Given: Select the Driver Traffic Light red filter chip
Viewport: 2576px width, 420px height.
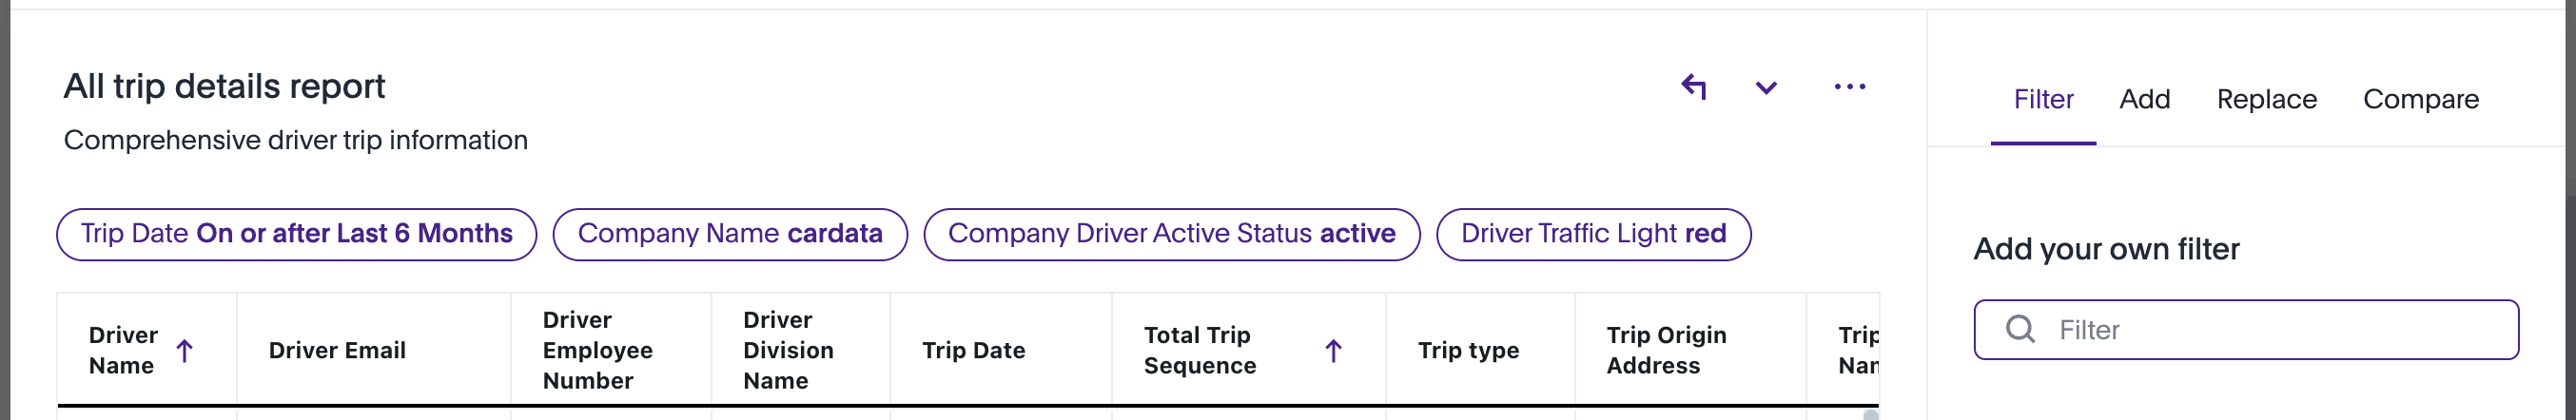Looking at the screenshot, I should (1593, 234).
